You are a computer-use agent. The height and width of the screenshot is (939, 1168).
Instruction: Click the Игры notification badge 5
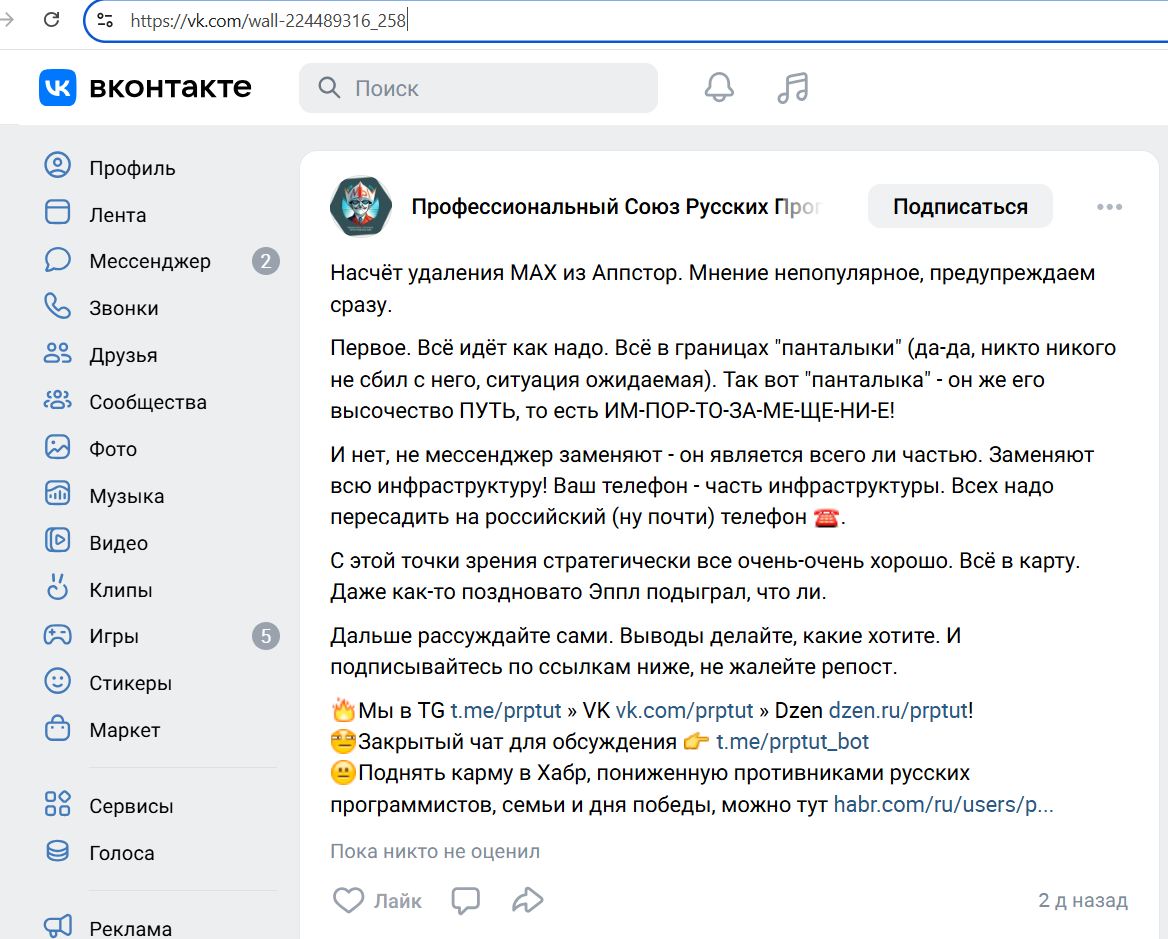(266, 635)
